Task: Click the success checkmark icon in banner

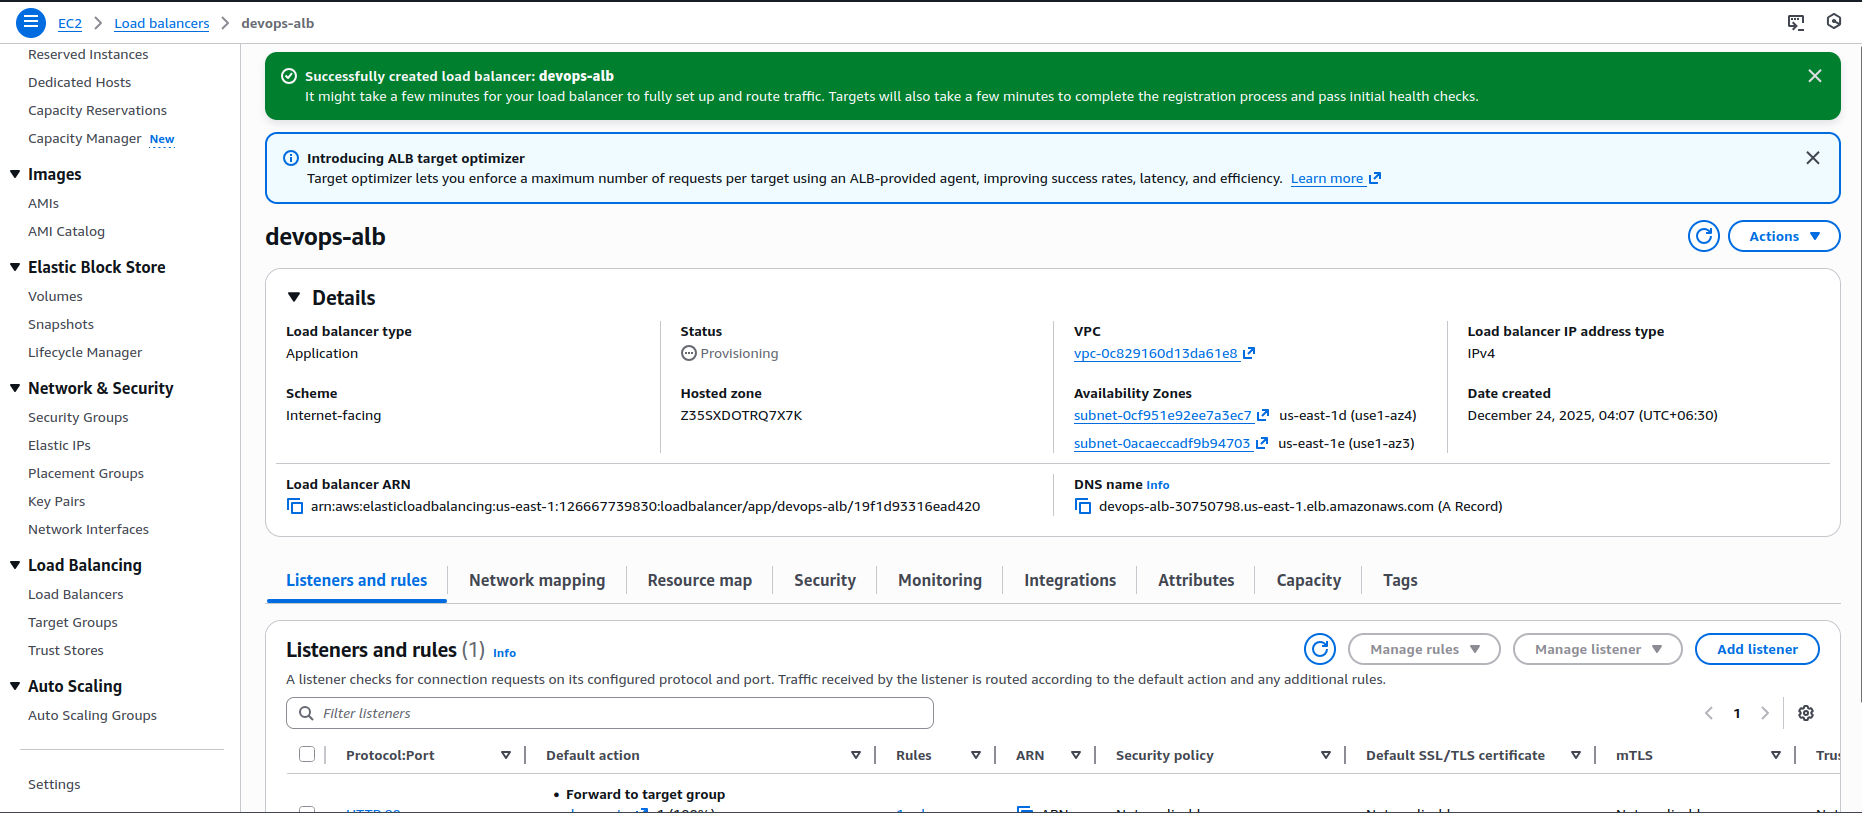Action: tap(289, 76)
